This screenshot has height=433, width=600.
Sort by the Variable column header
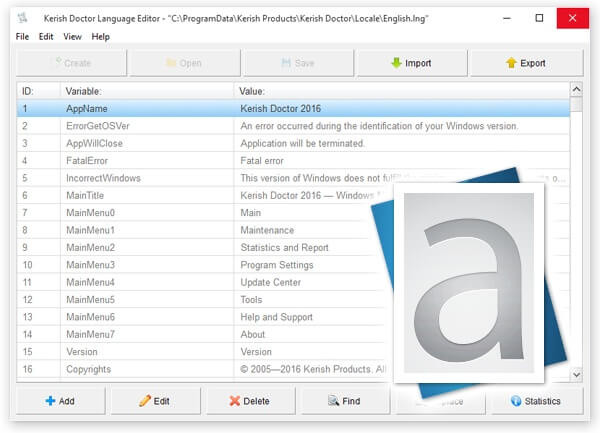[147, 91]
